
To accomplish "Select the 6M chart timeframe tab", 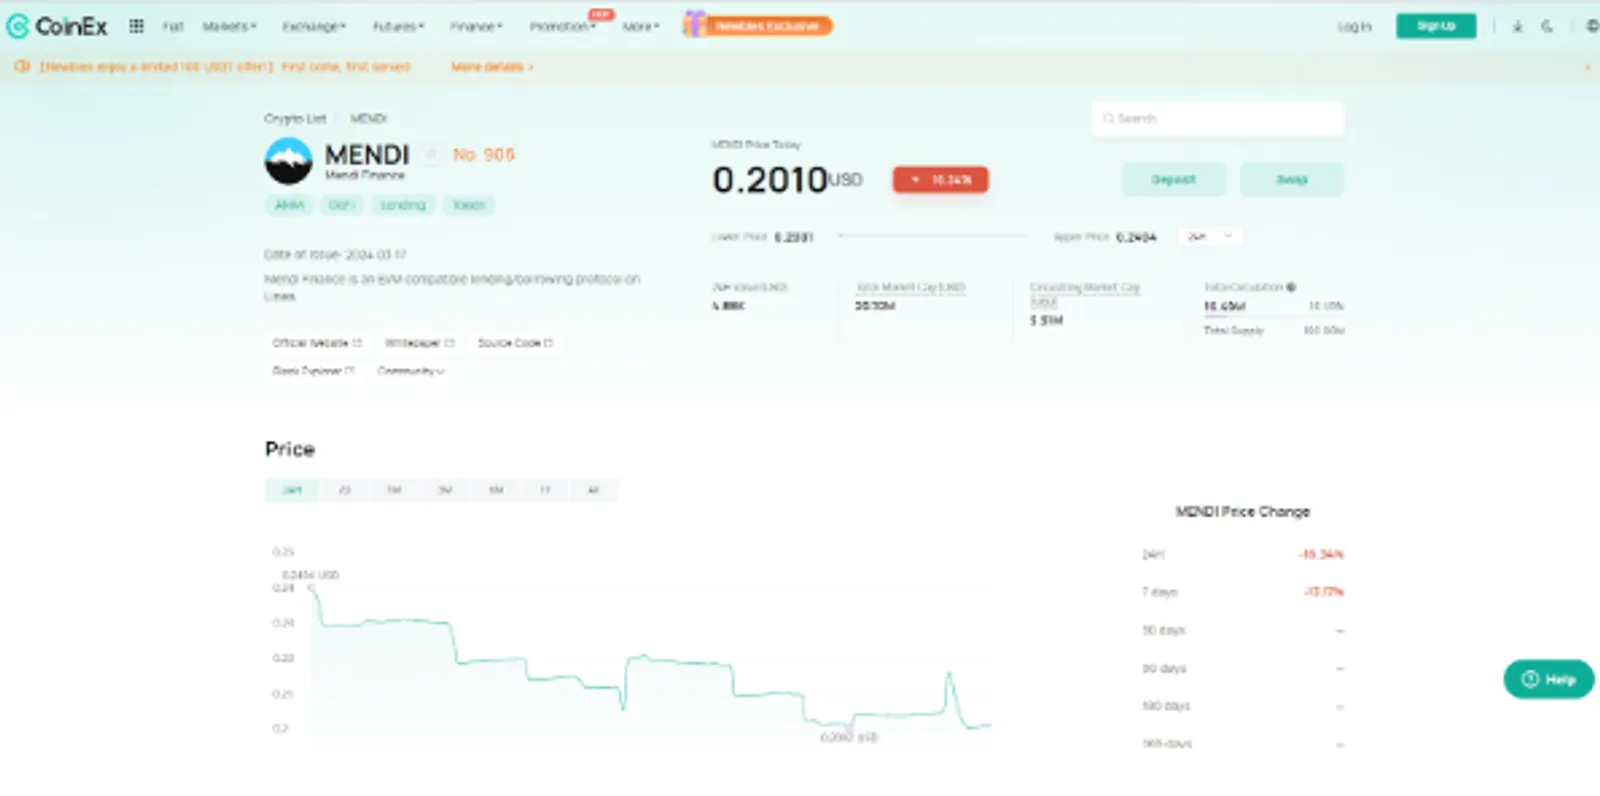I will (x=496, y=490).
